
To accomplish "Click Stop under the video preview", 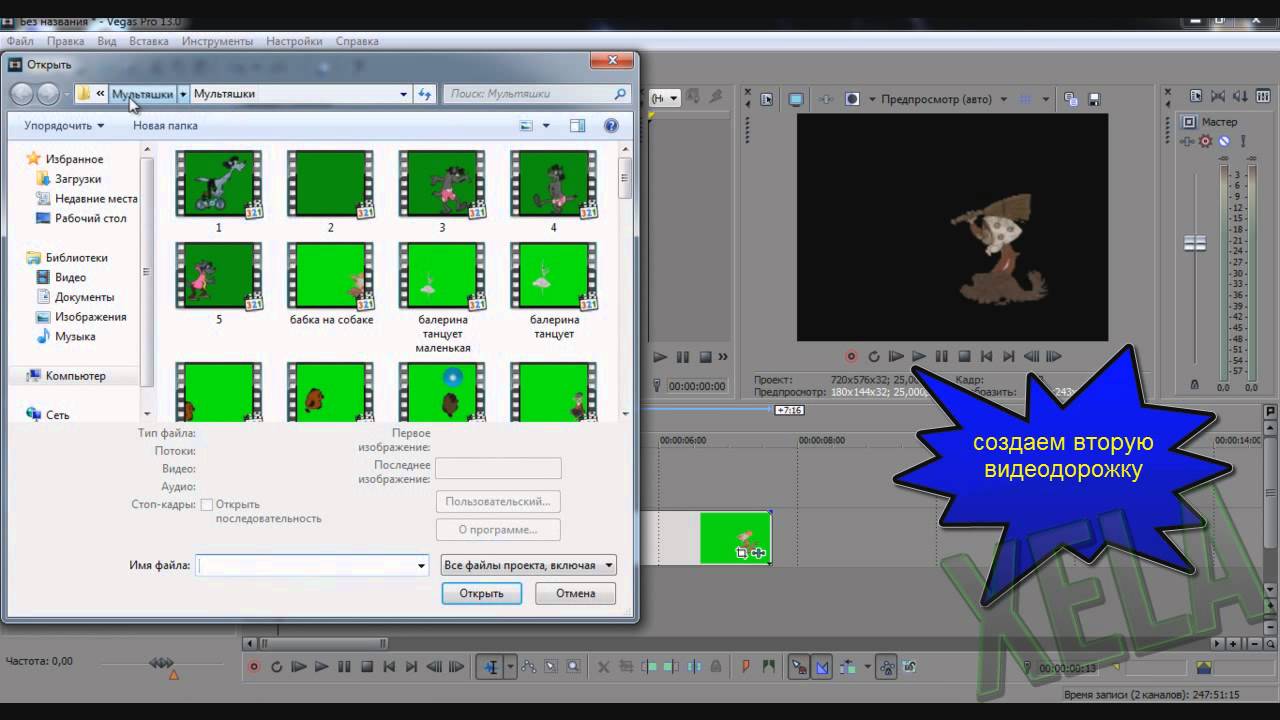I will (x=964, y=356).
